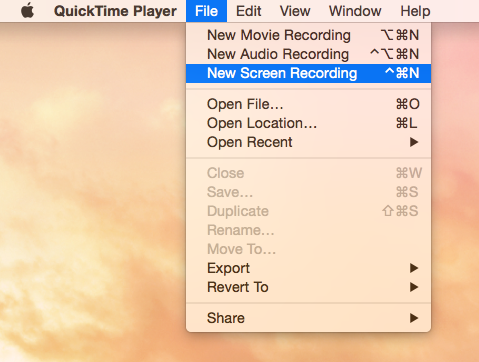Click the disabled Duplicate item

308,211
